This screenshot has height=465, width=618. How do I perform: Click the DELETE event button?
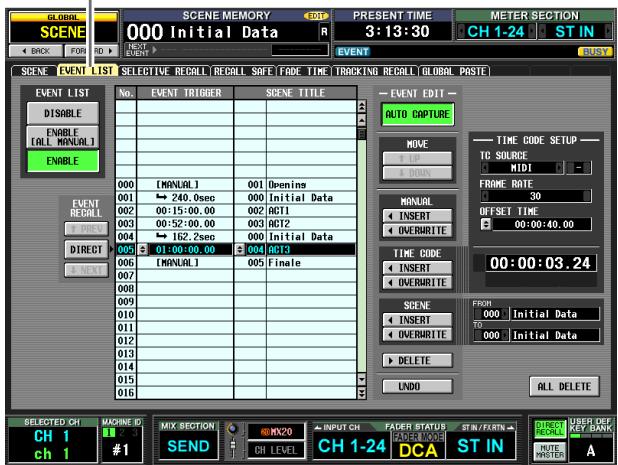coord(417,361)
